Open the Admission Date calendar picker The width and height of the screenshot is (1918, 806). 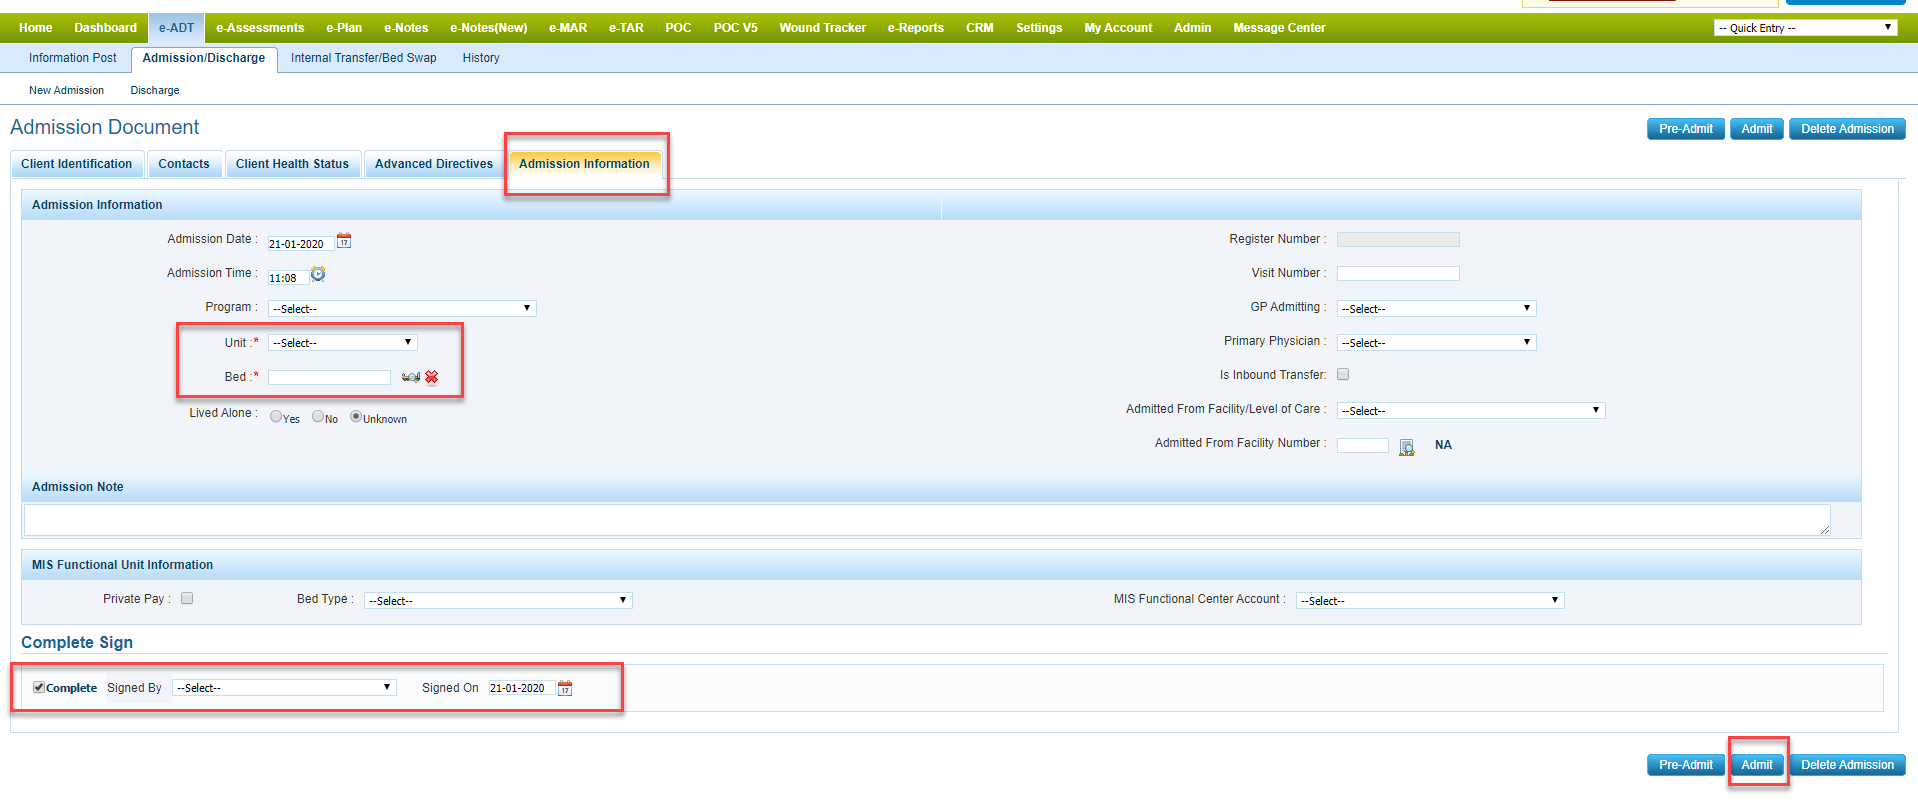point(344,241)
